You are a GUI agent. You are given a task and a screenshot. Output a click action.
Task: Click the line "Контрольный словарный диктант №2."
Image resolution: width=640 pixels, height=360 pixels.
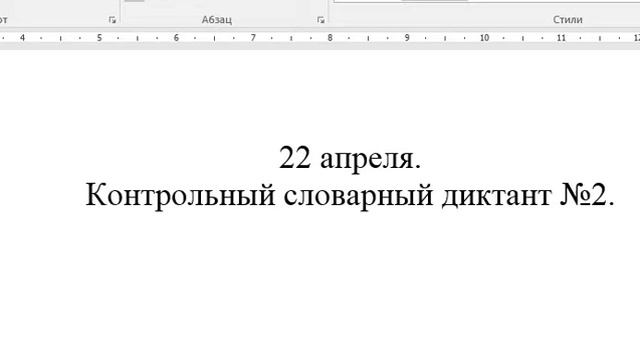point(350,196)
